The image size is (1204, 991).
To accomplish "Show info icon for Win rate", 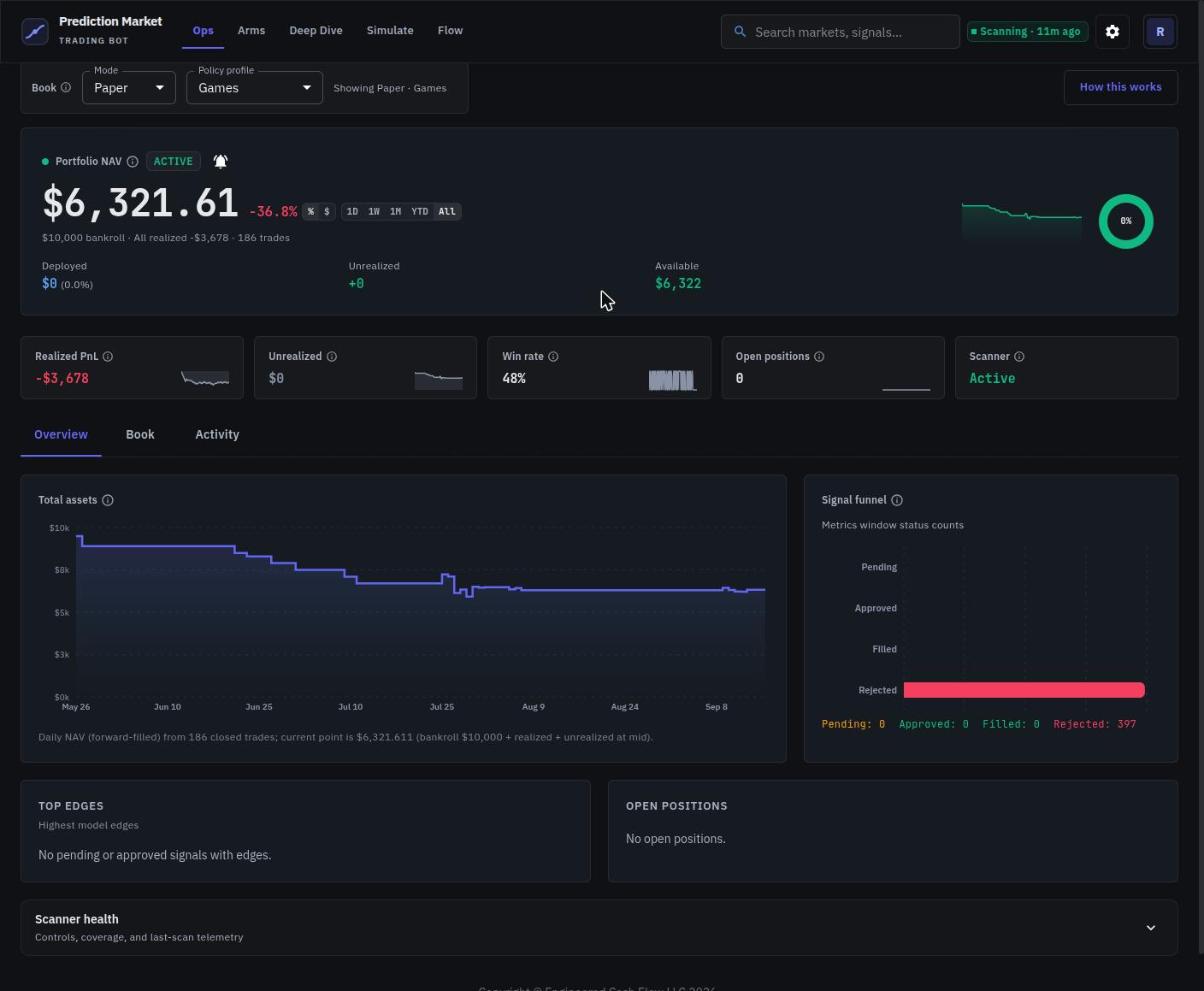I will click(553, 356).
